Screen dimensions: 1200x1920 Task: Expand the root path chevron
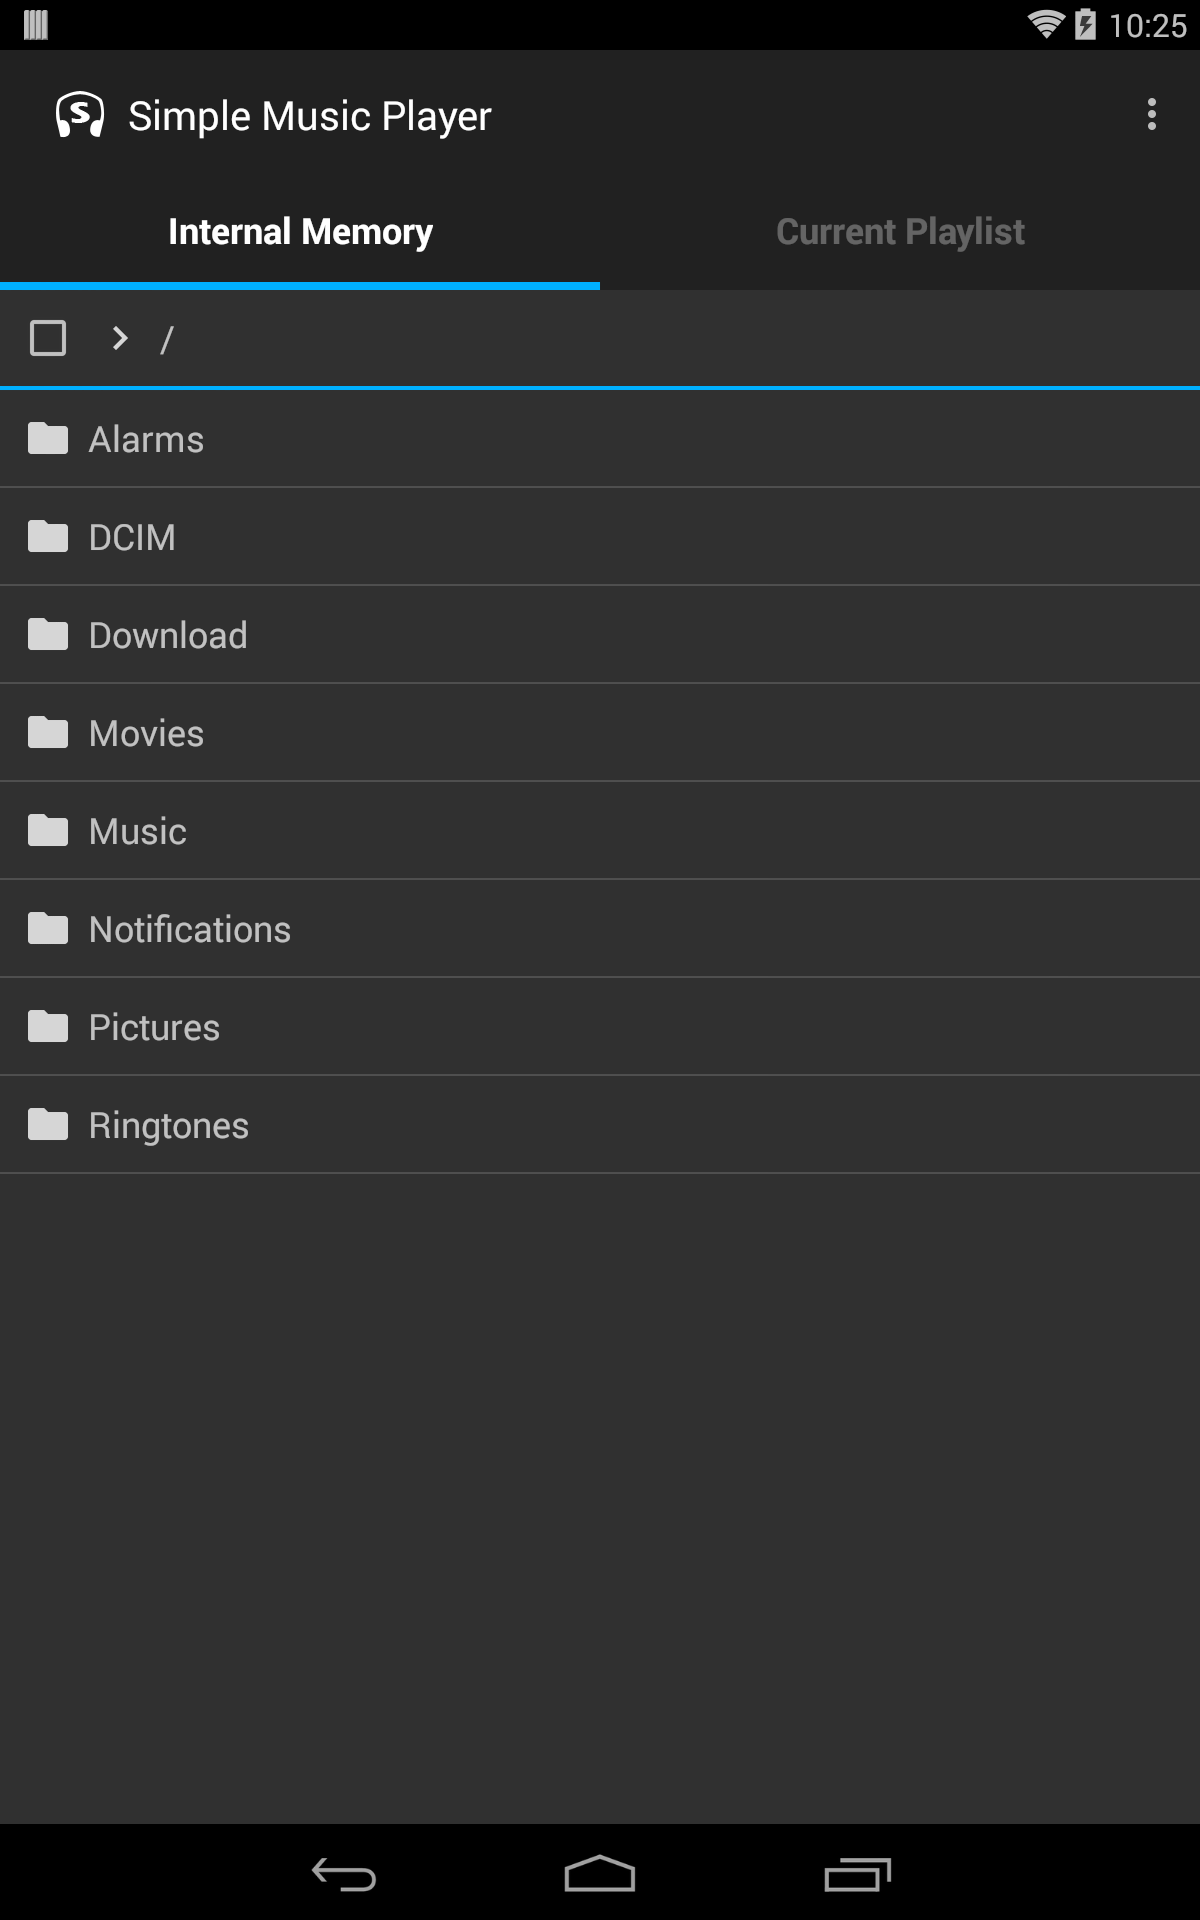coord(118,338)
